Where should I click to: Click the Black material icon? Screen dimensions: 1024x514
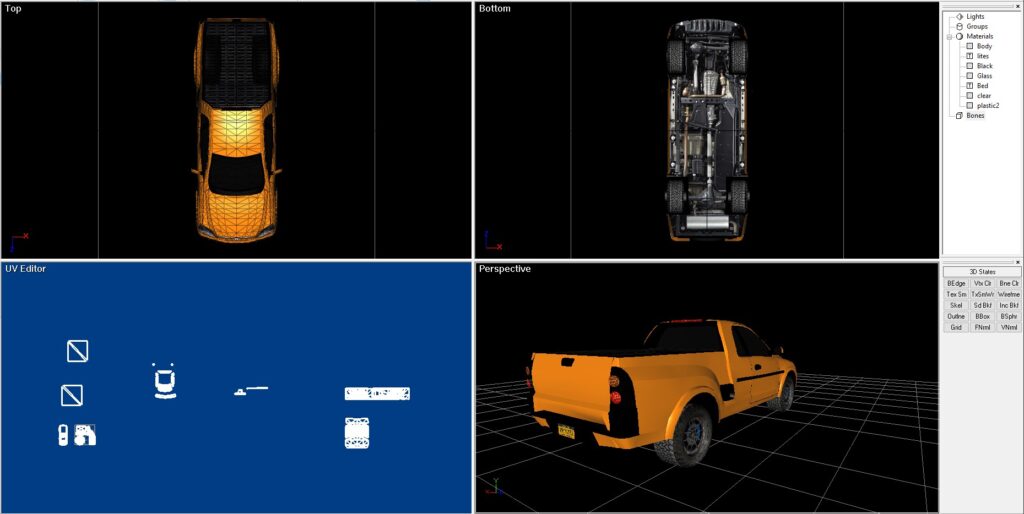coord(970,66)
